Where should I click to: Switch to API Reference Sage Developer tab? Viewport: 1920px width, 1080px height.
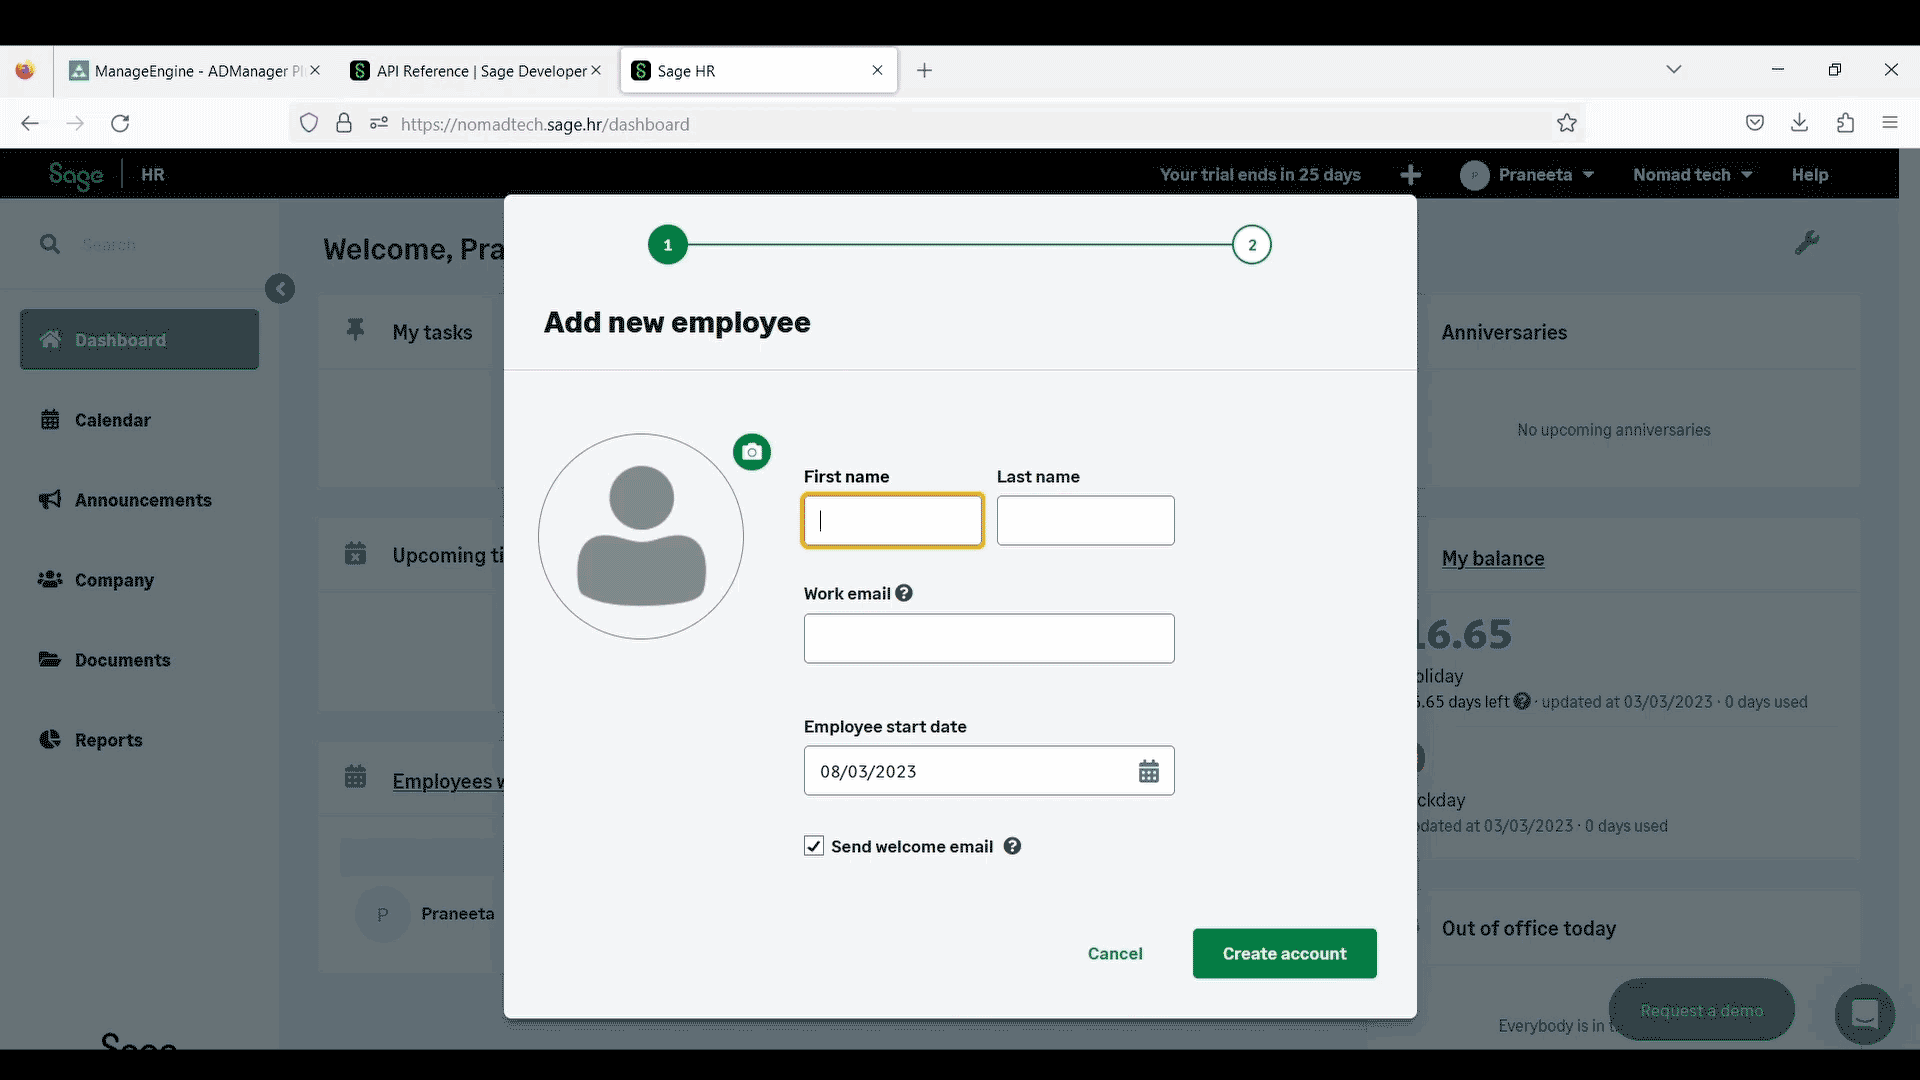[x=480, y=71]
